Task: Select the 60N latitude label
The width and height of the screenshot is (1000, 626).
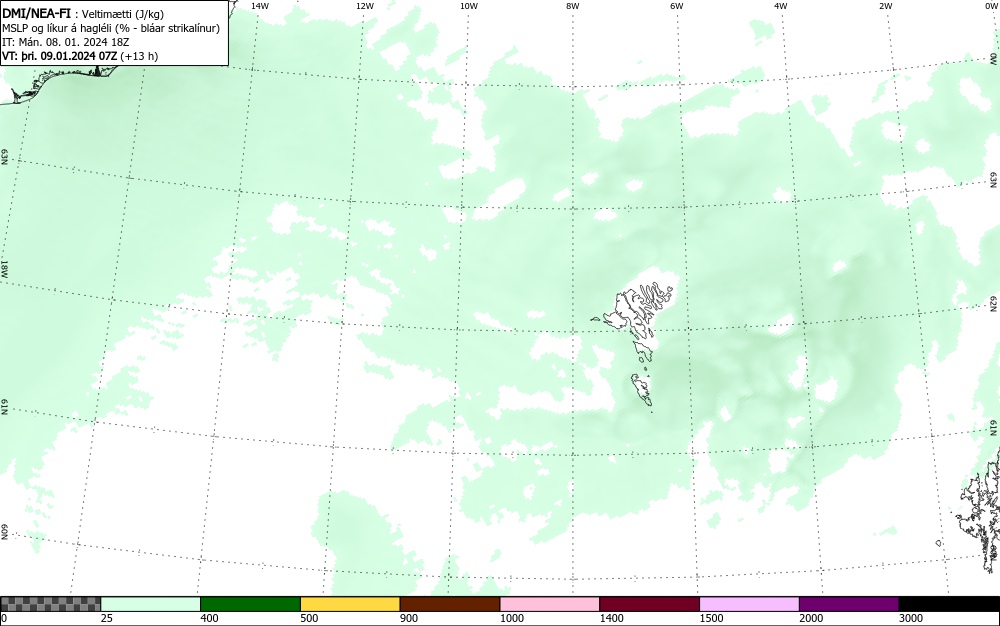Action: [4, 533]
